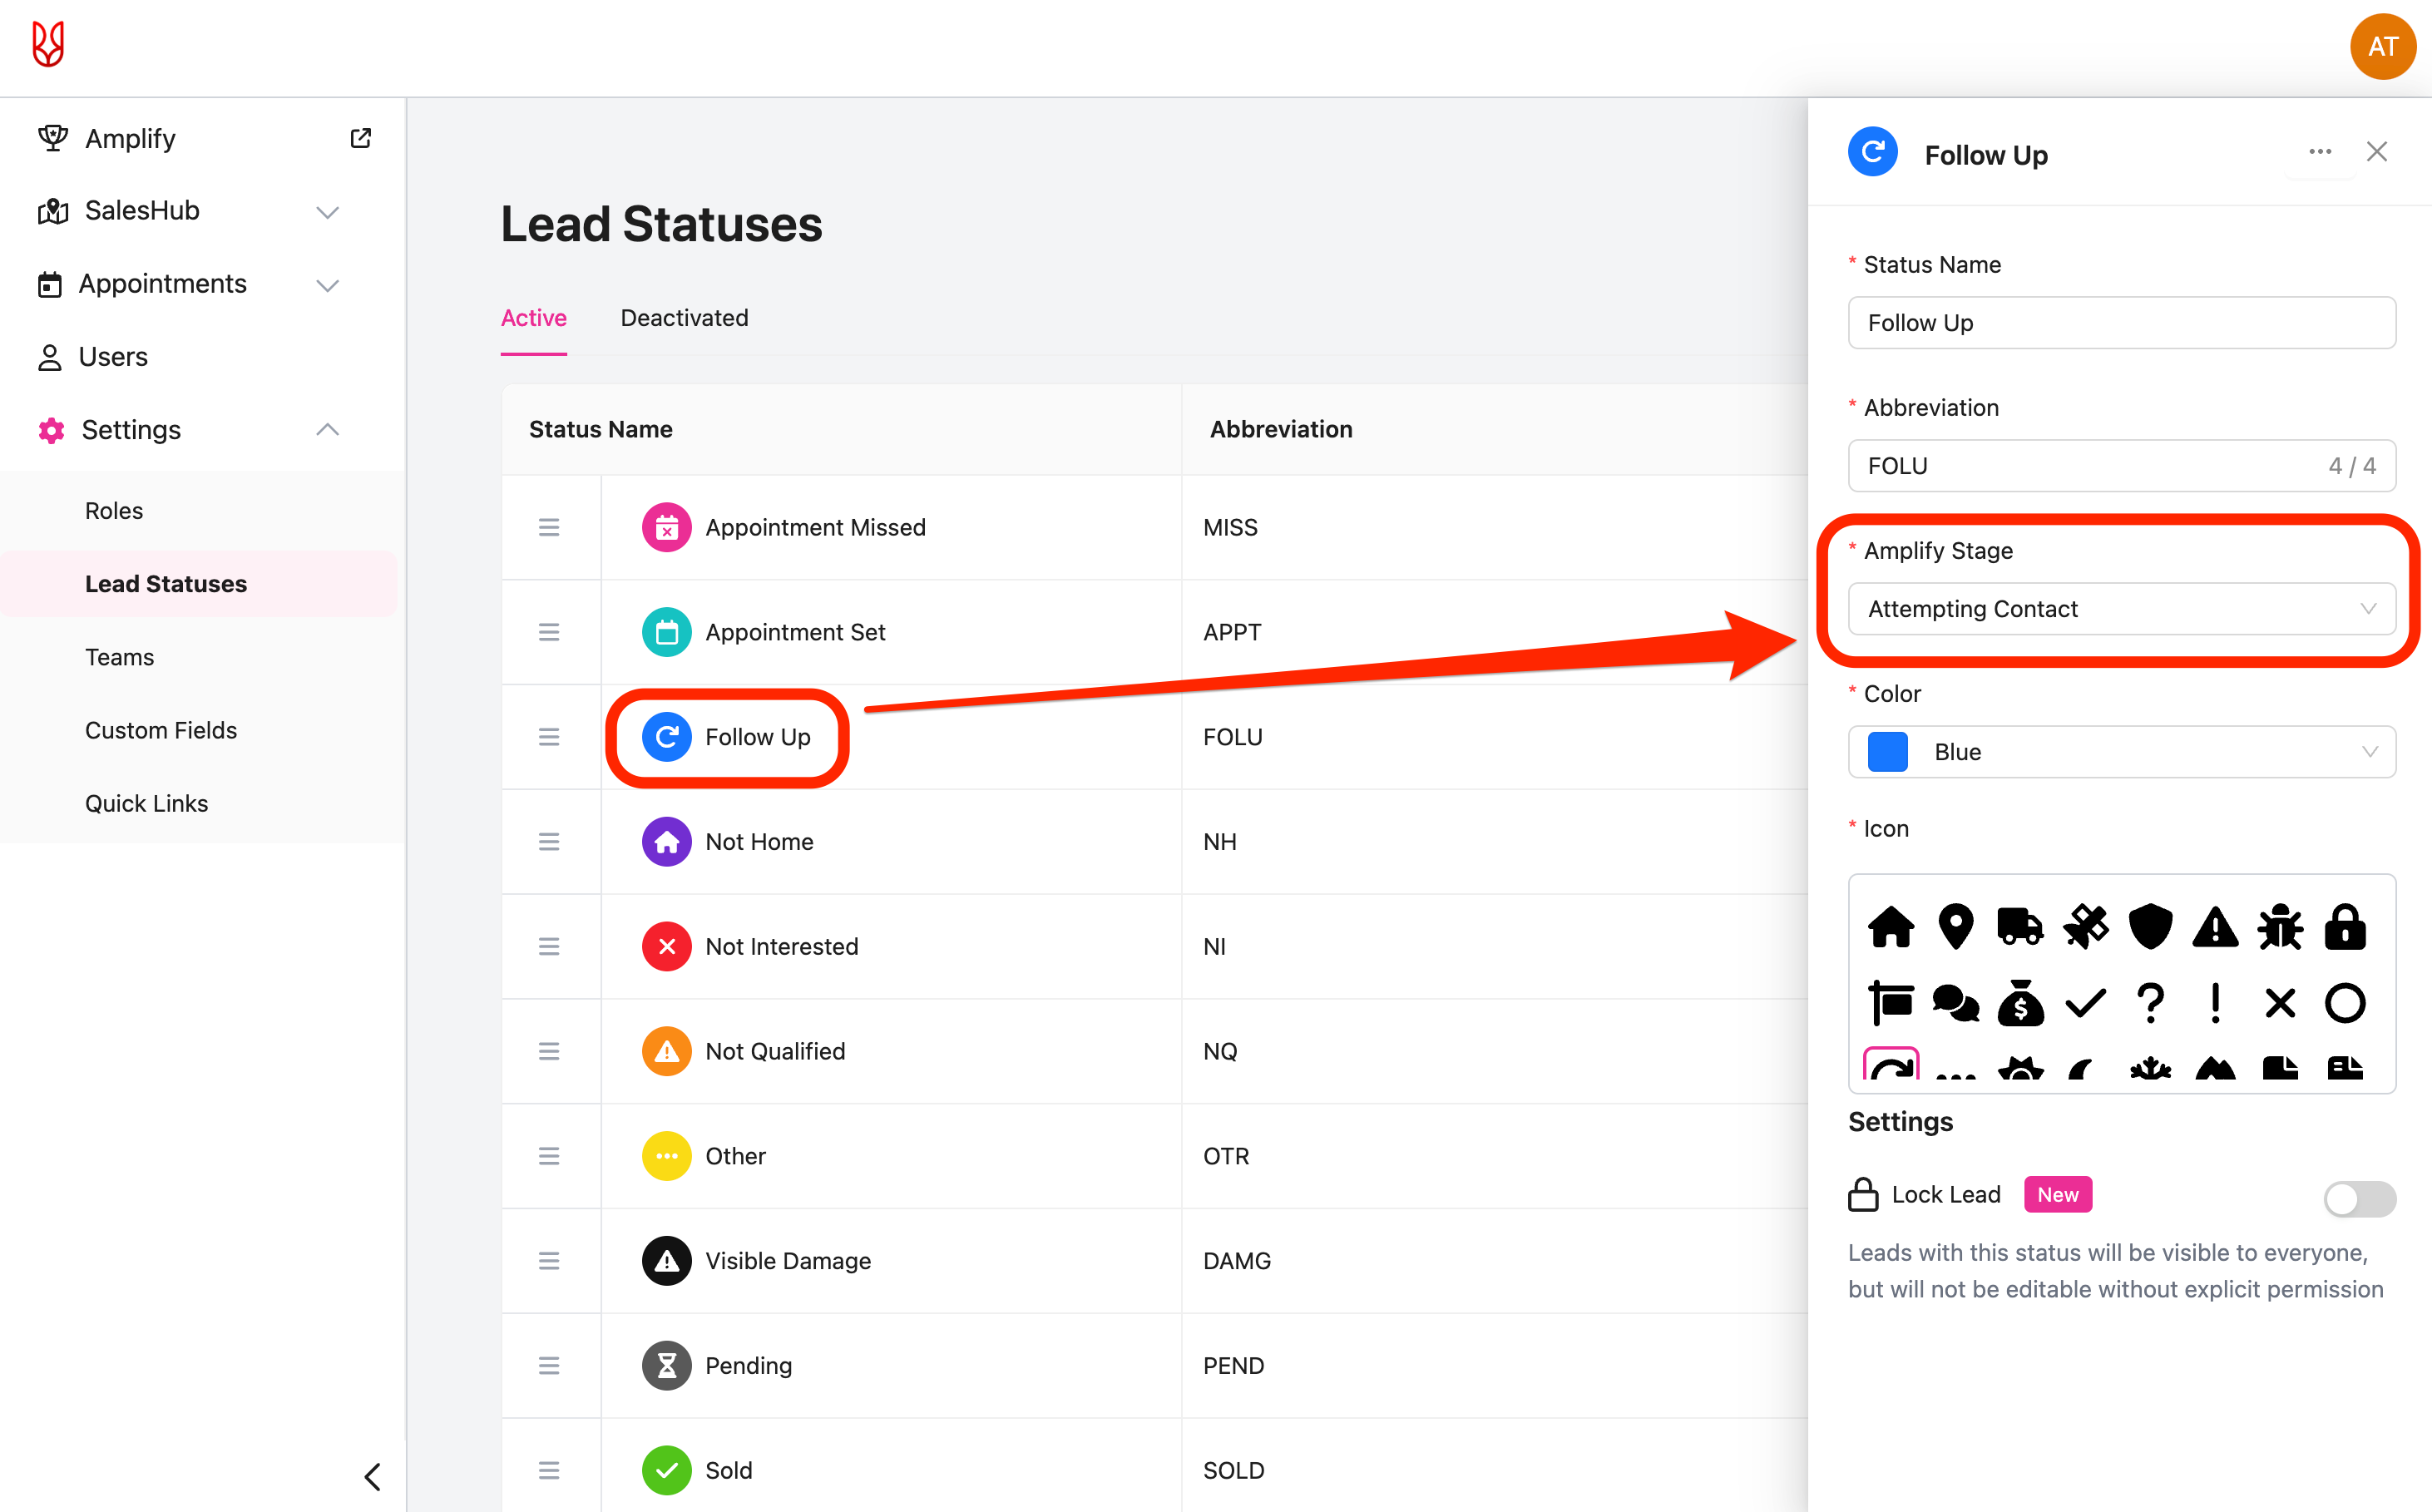2432x1512 pixels.
Task: Pick the money bag icon
Action: [x=2020, y=1002]
